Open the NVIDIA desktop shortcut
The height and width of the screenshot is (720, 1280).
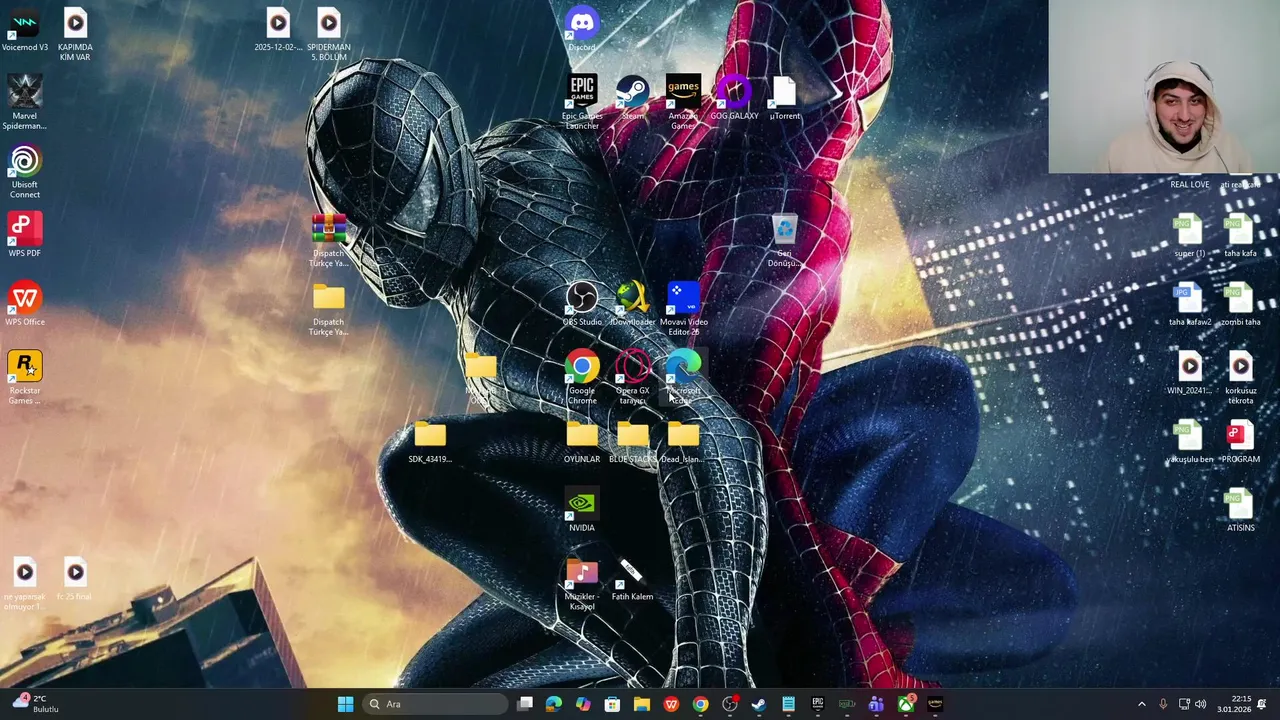point(582,510)
